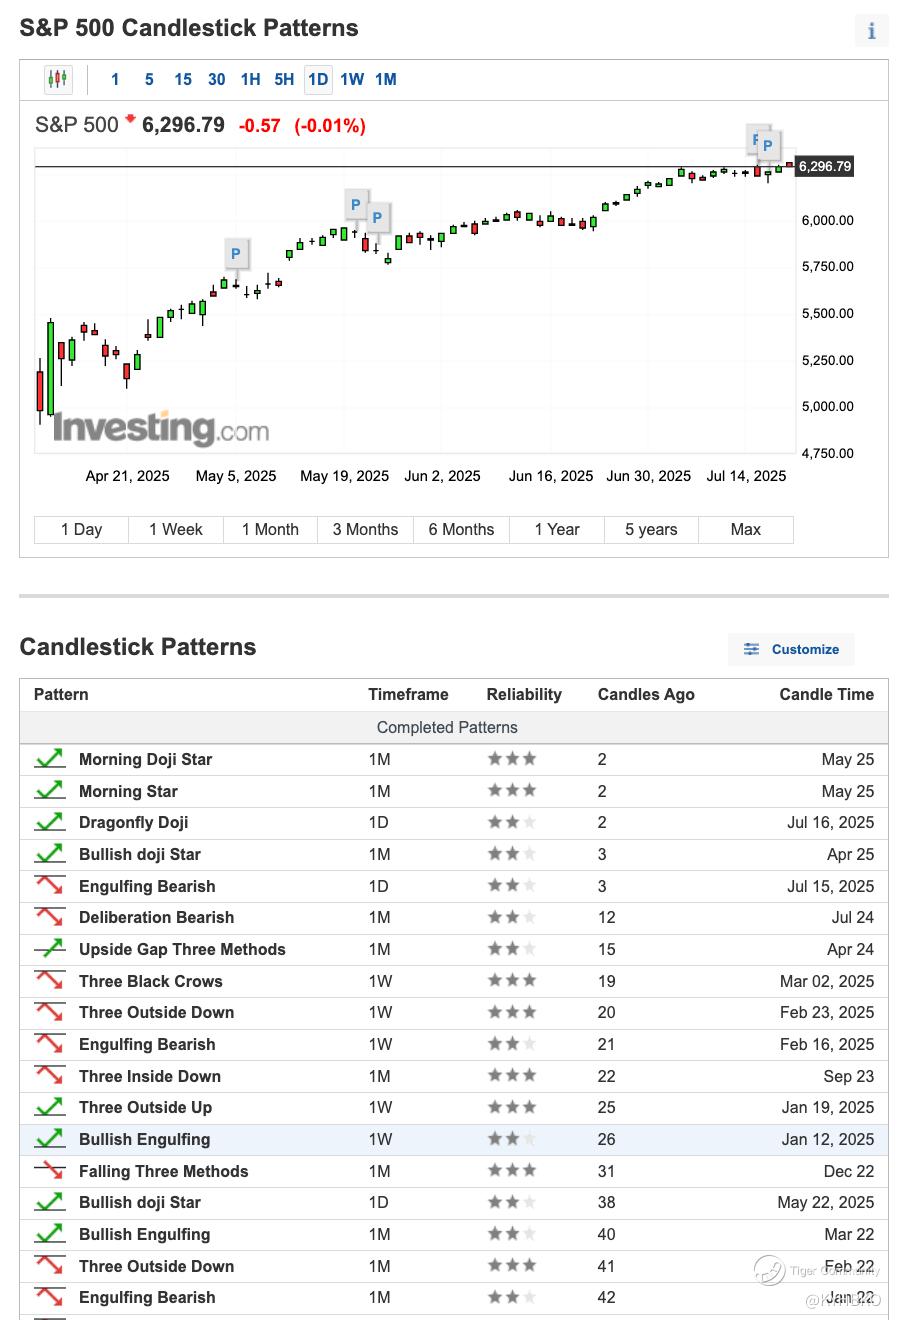This screenshot has height=1320, width=898.
Task: Click the bullish arrow icon for Three Outside Up
Action: pos(50,1107)
